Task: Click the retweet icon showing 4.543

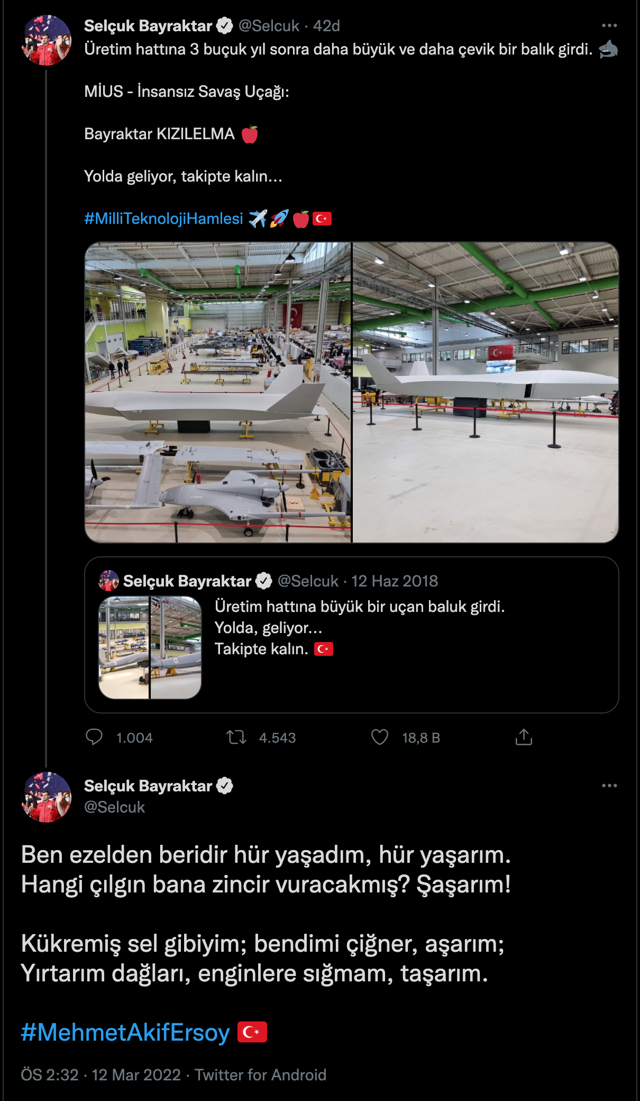Action: coord(236,737)
